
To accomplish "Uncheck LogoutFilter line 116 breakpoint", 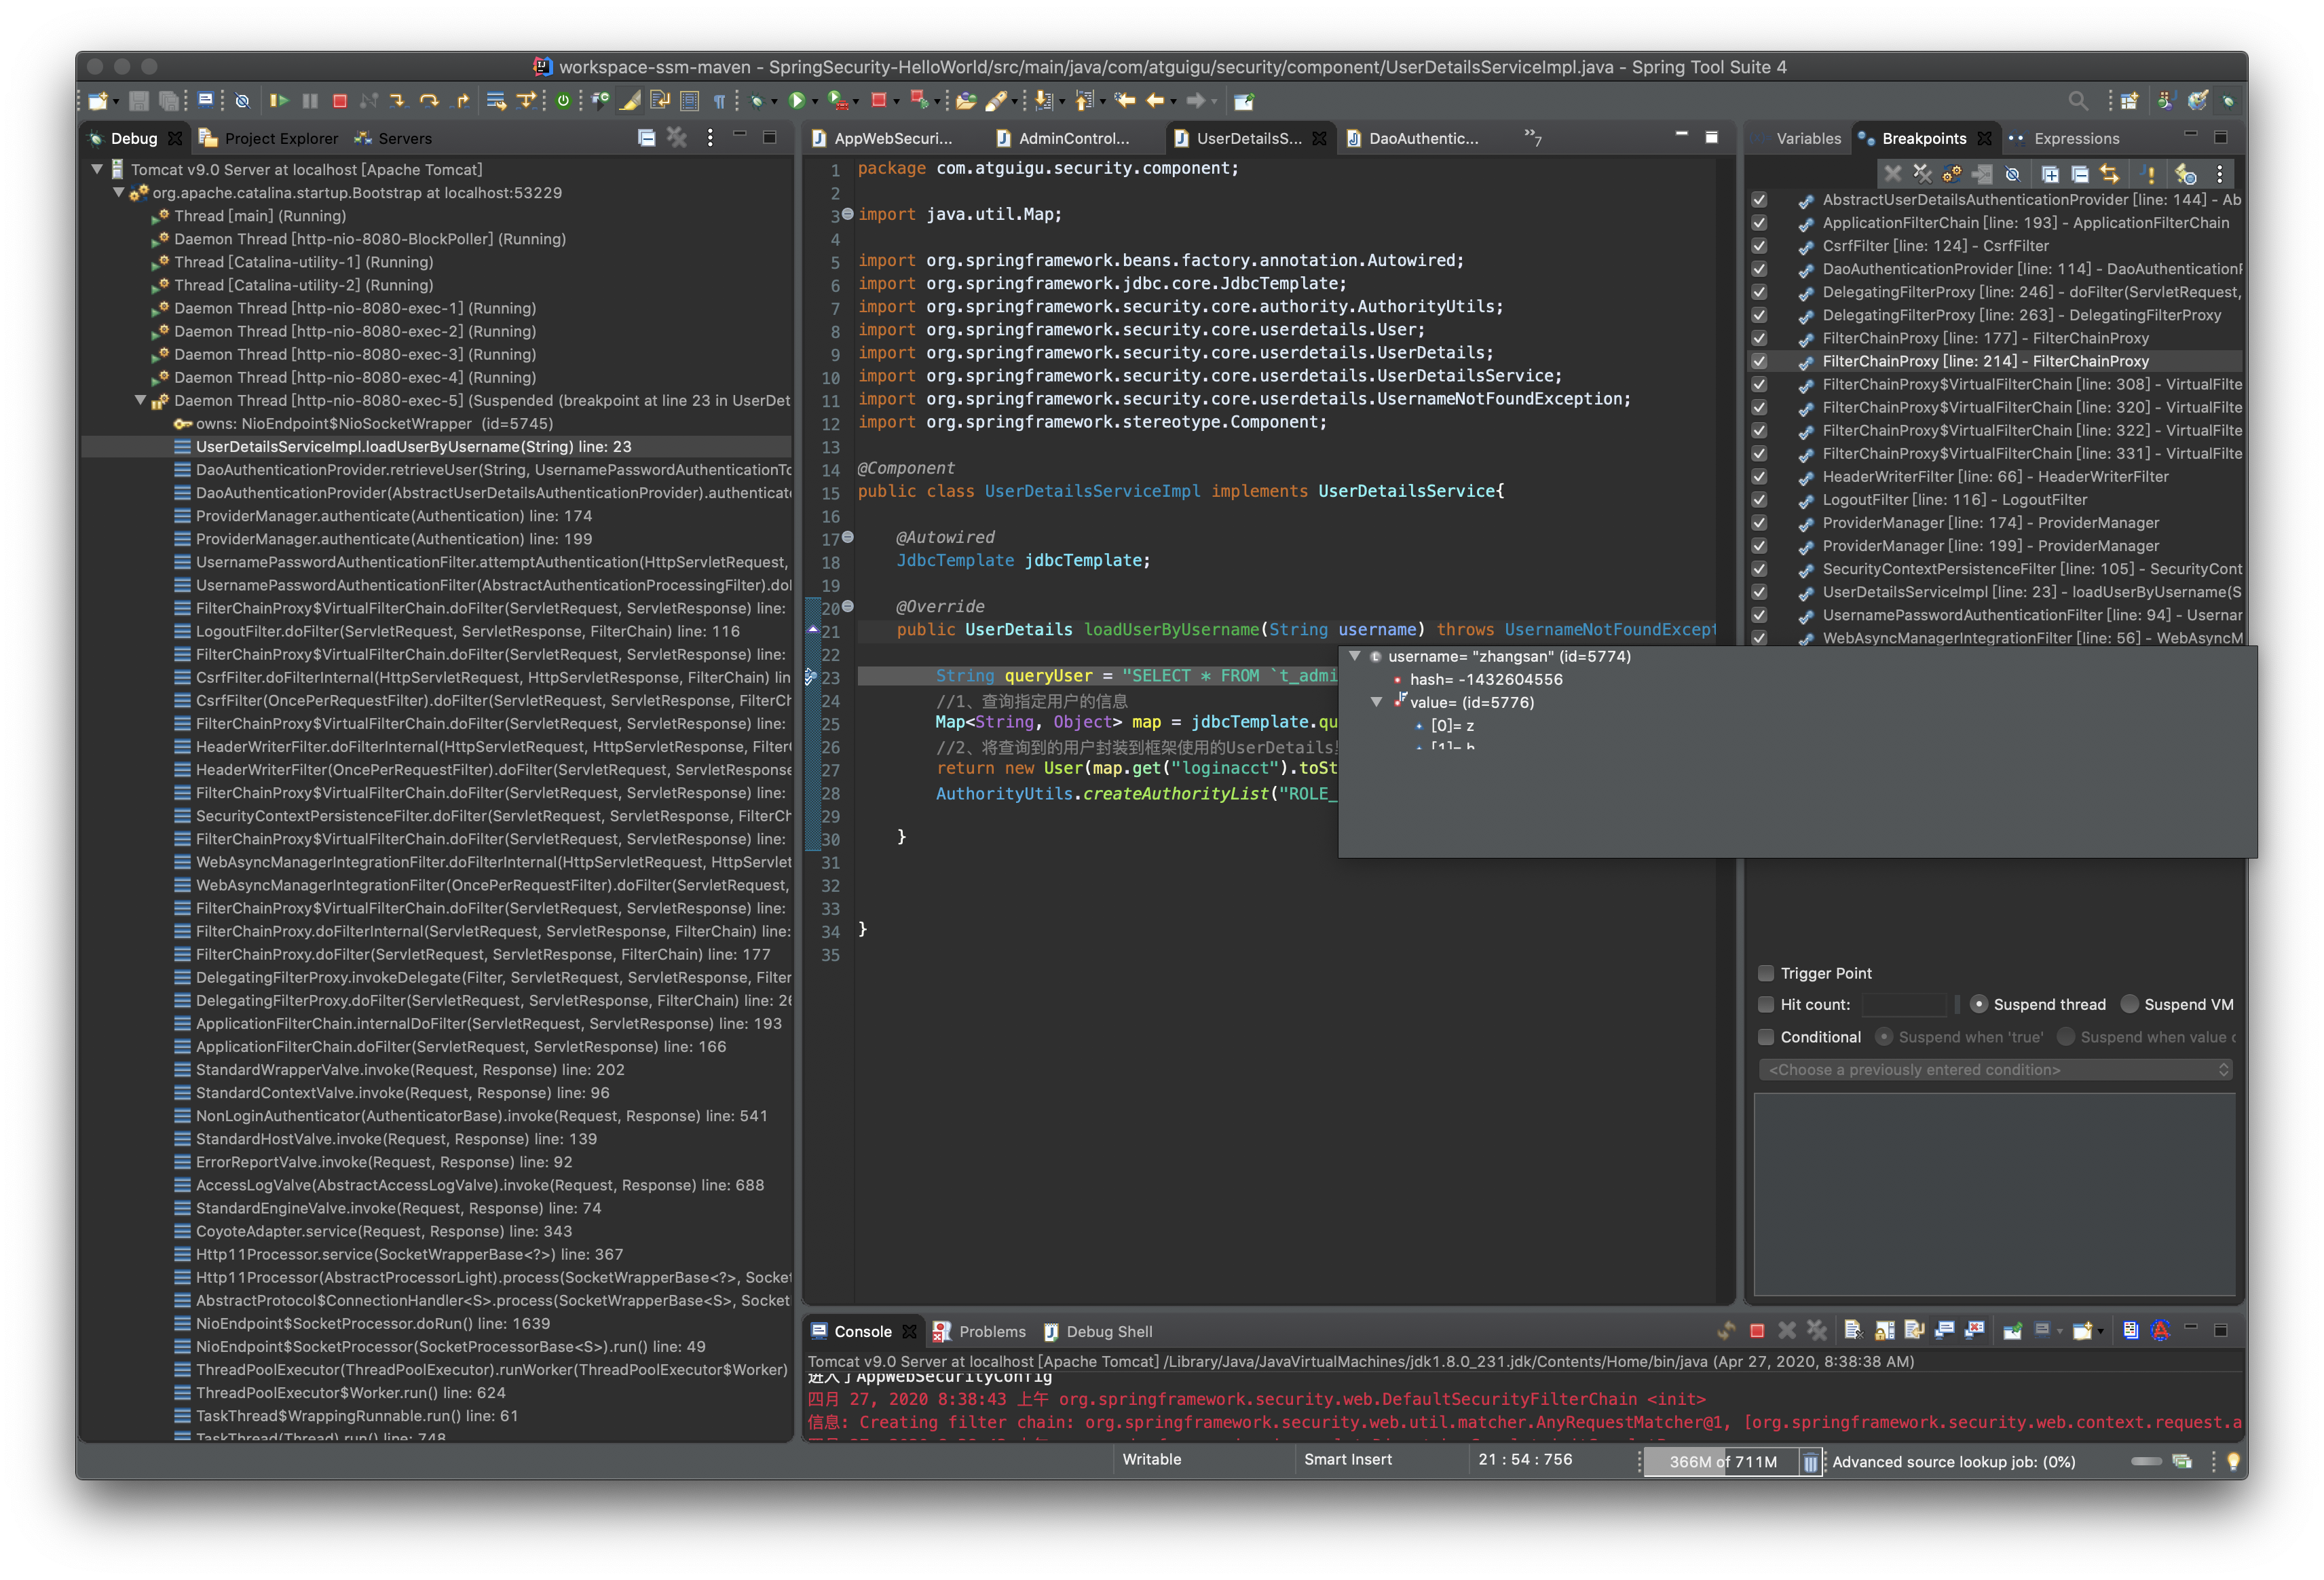I will click(x=1759, y=500).
